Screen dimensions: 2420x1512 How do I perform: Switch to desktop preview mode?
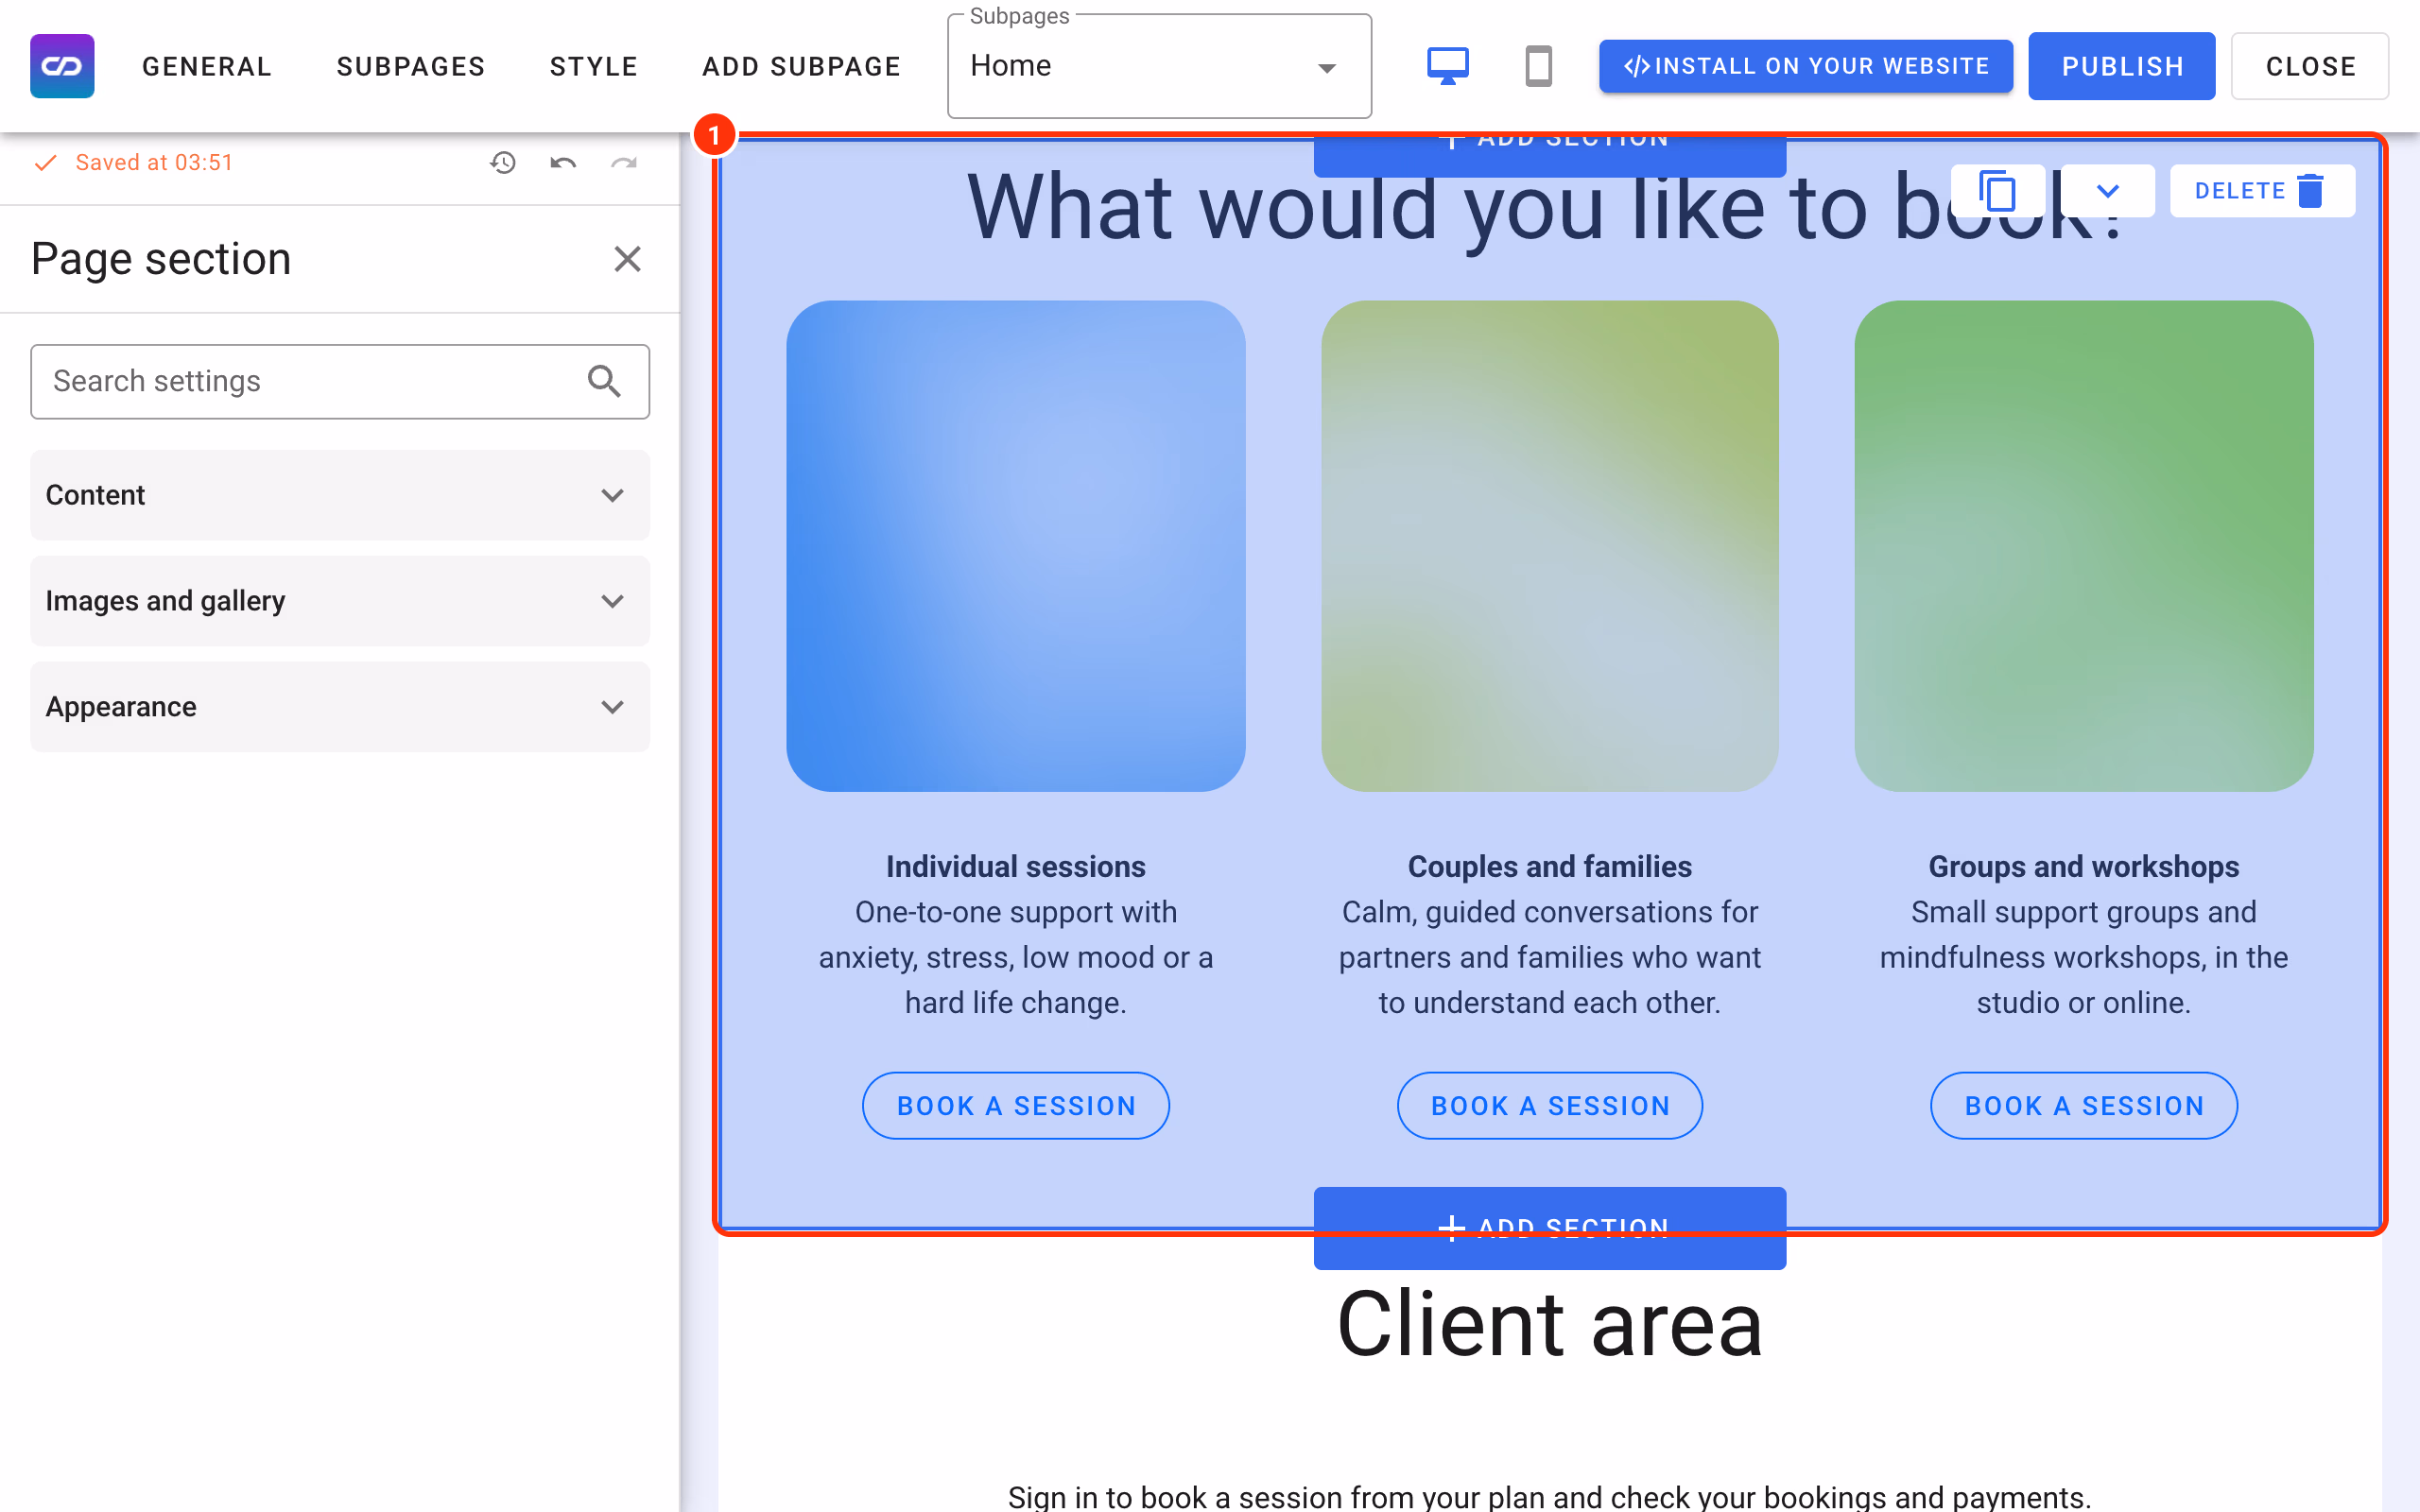(x=1447, y=66)
